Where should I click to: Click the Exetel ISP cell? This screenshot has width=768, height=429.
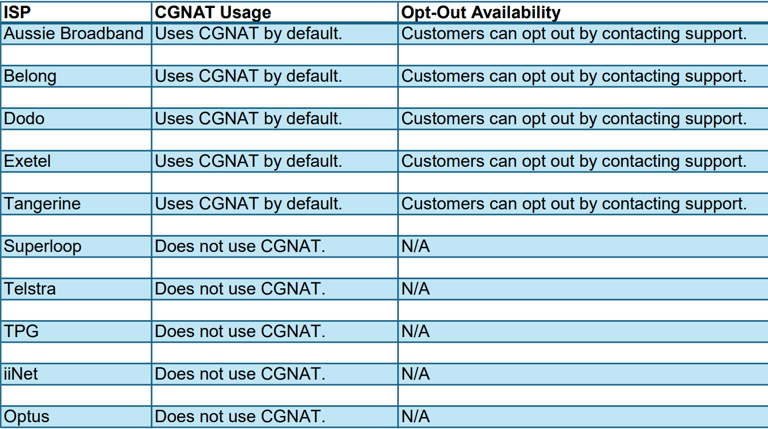[75, 161]
